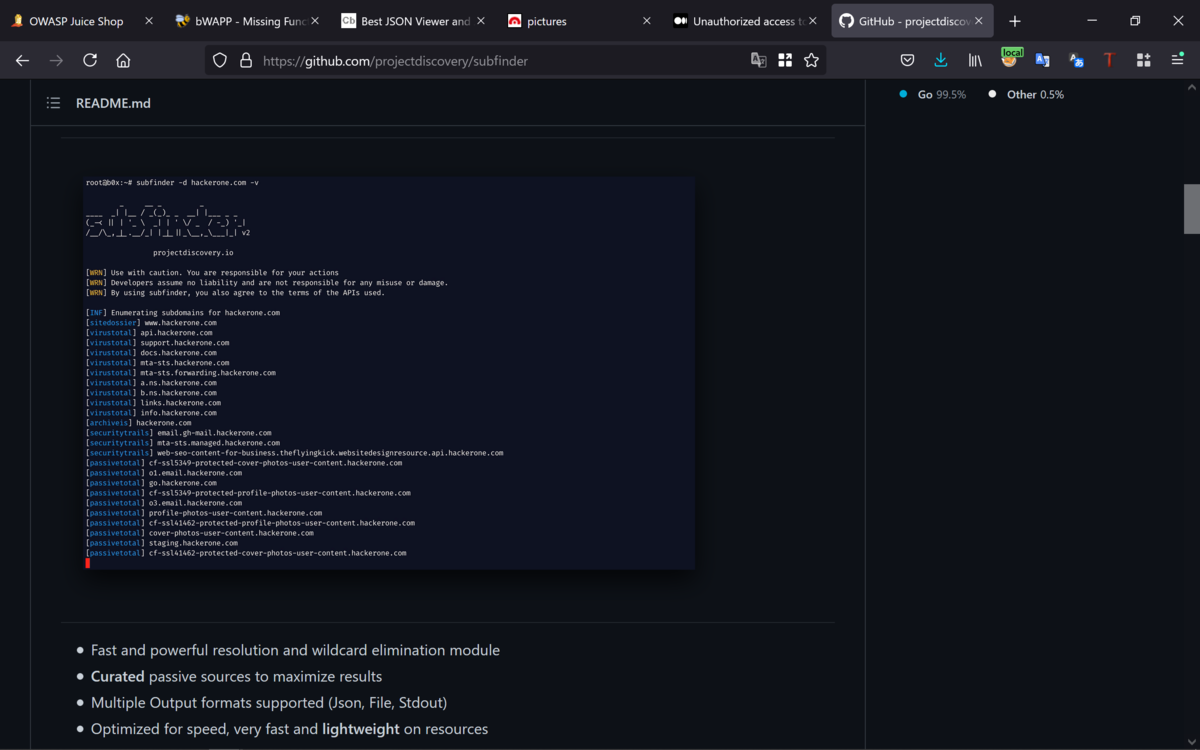The width and height of the screenshot is (1200, 750).
Task: Click 'Fast and powerful resolution' bullet text
Action: tap(295, 650)
